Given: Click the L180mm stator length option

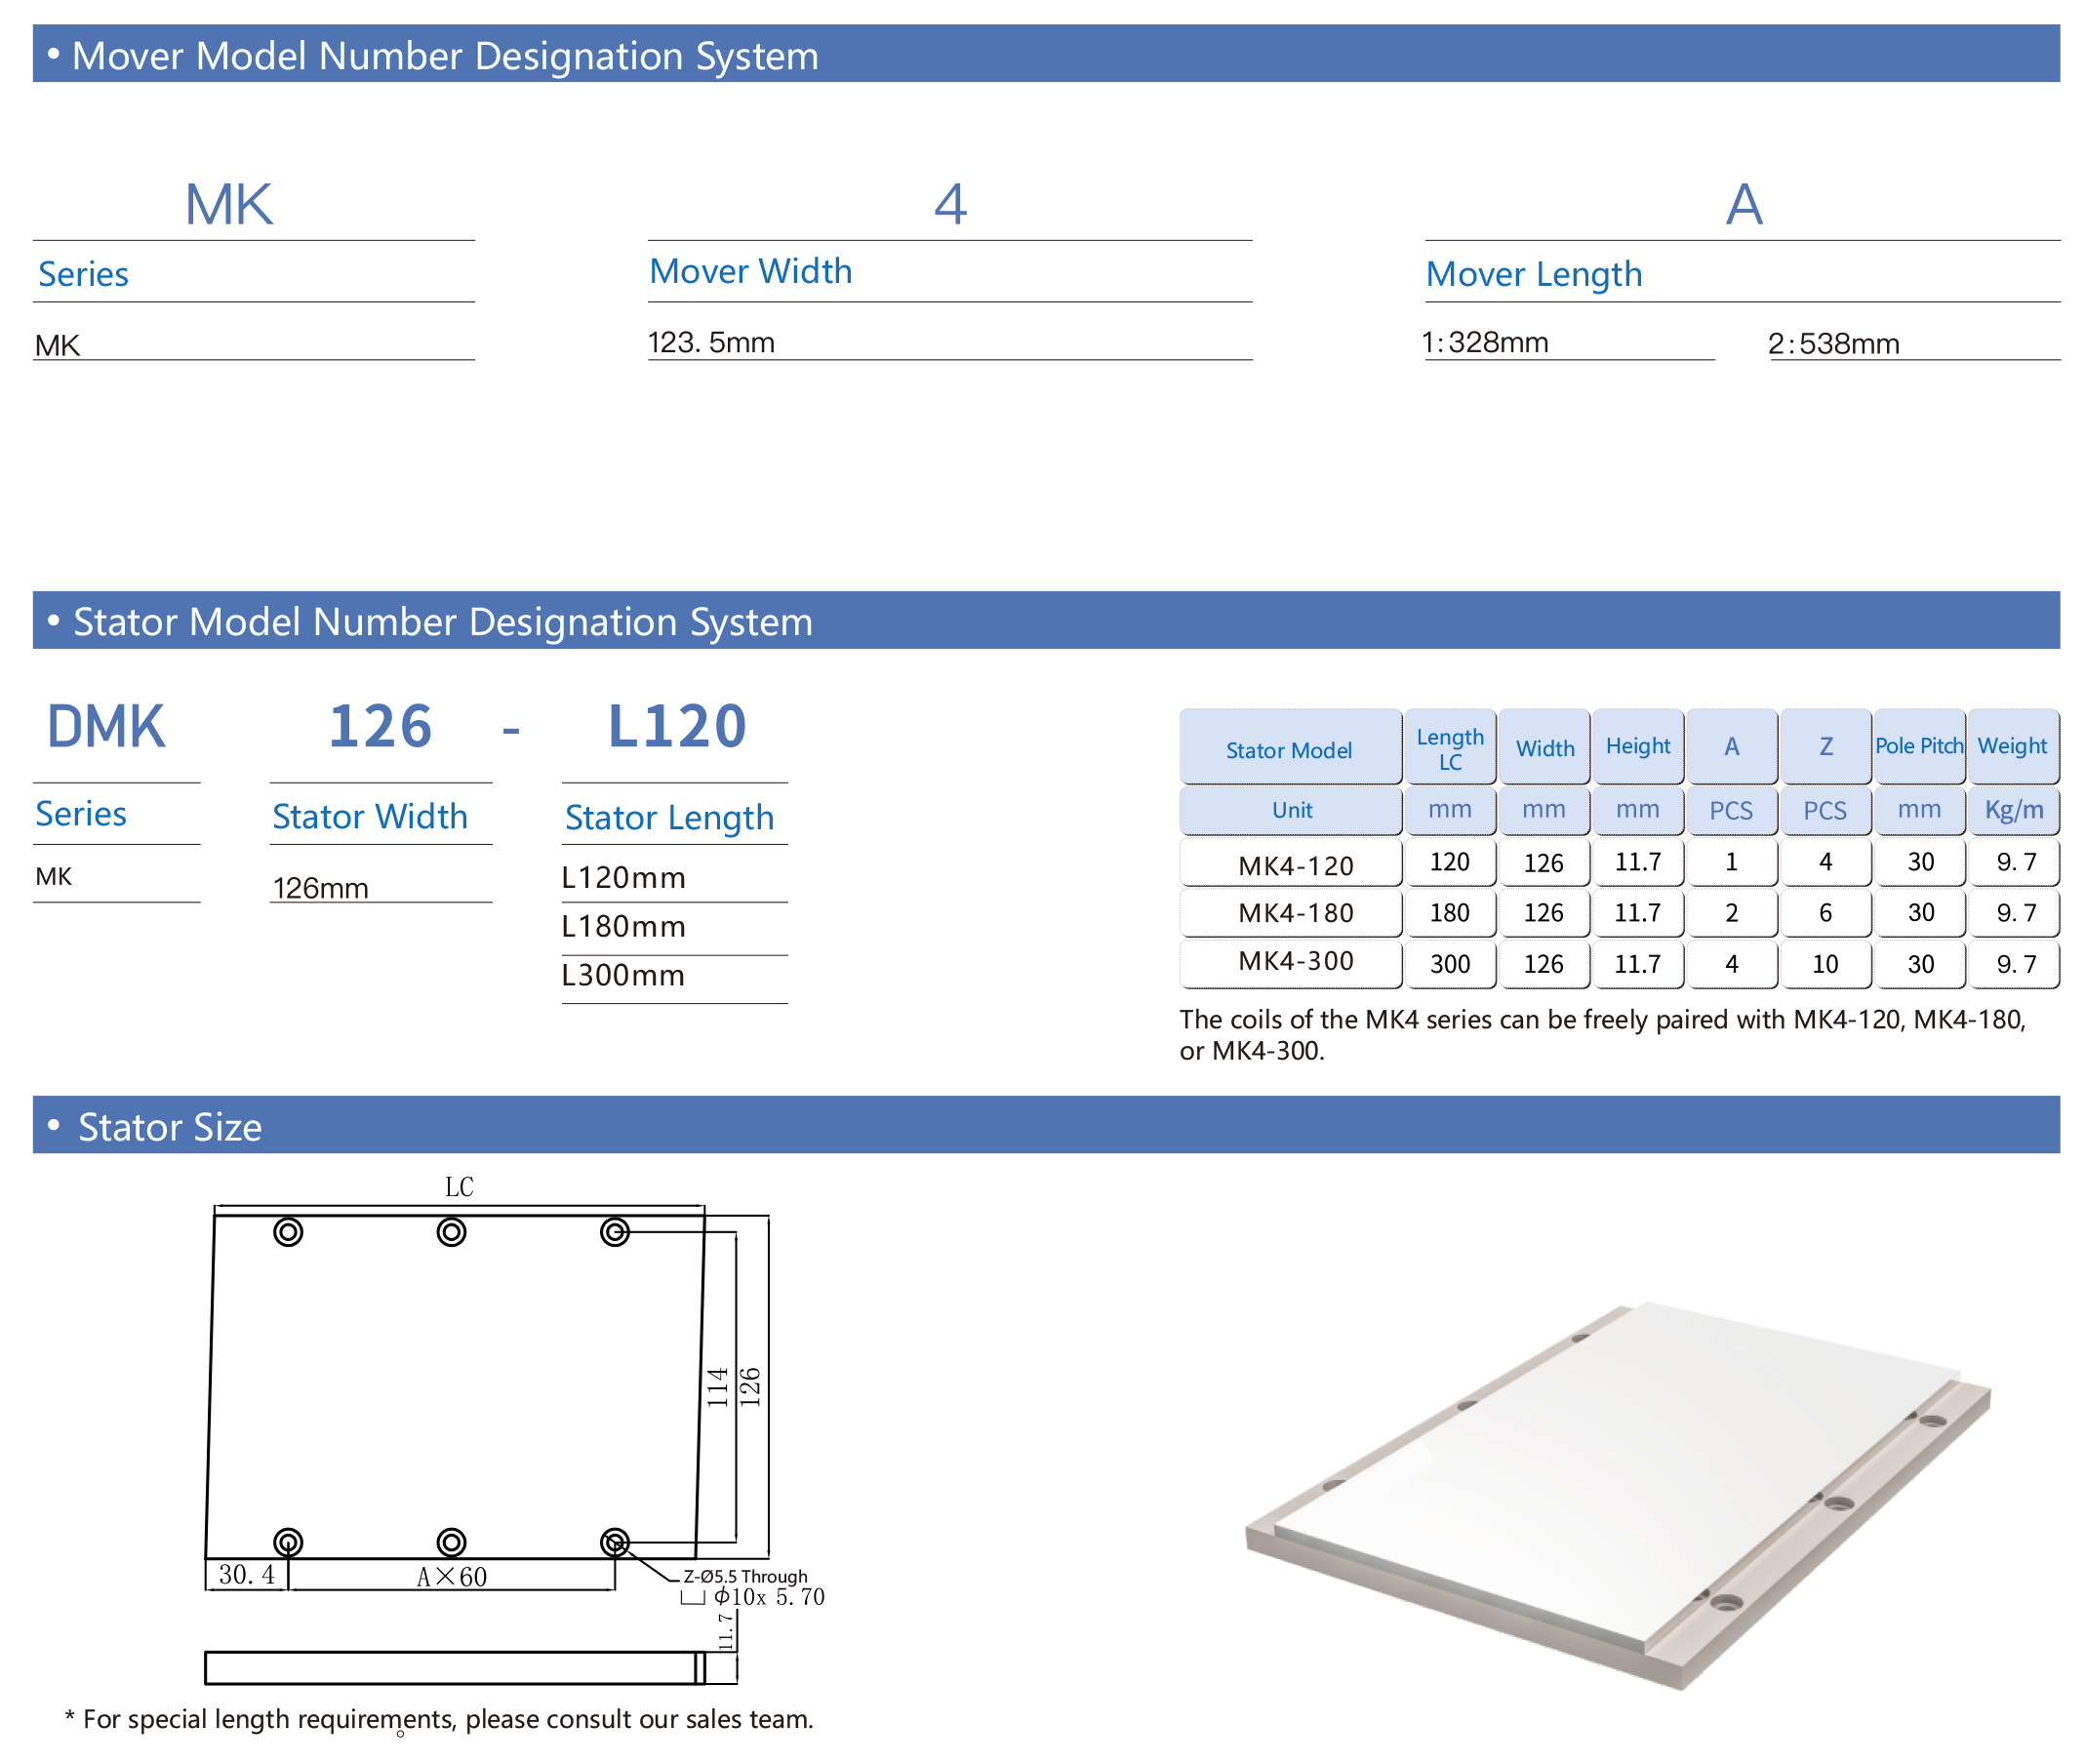Looking at the screenshot, I should [x=623, y=926].
